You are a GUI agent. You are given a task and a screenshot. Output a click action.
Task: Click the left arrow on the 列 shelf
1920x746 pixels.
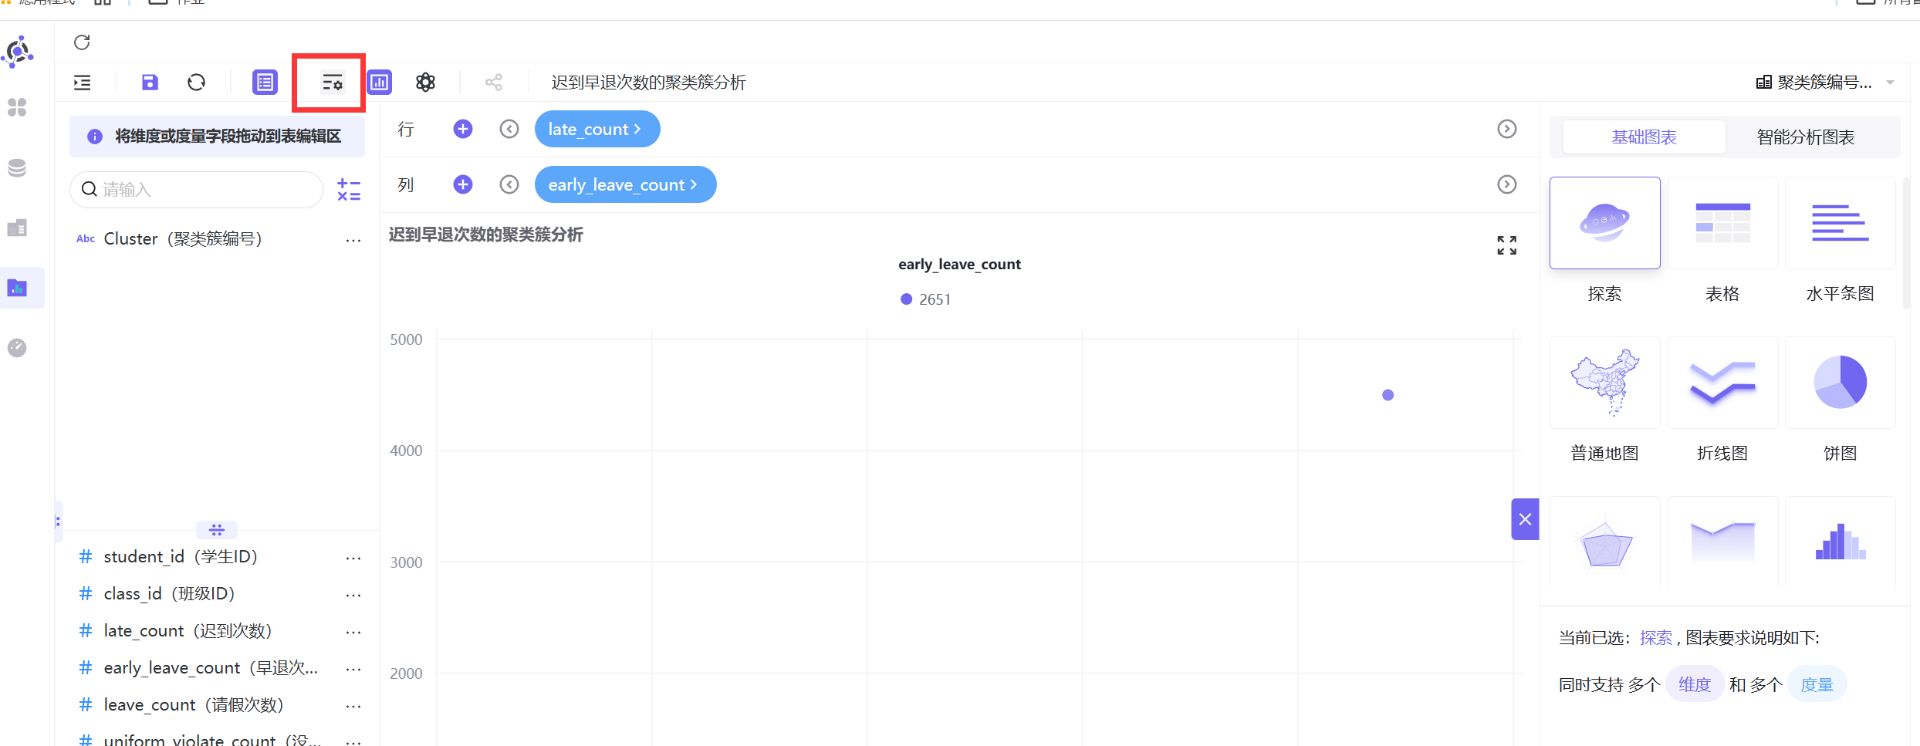[x=509, y=184]
